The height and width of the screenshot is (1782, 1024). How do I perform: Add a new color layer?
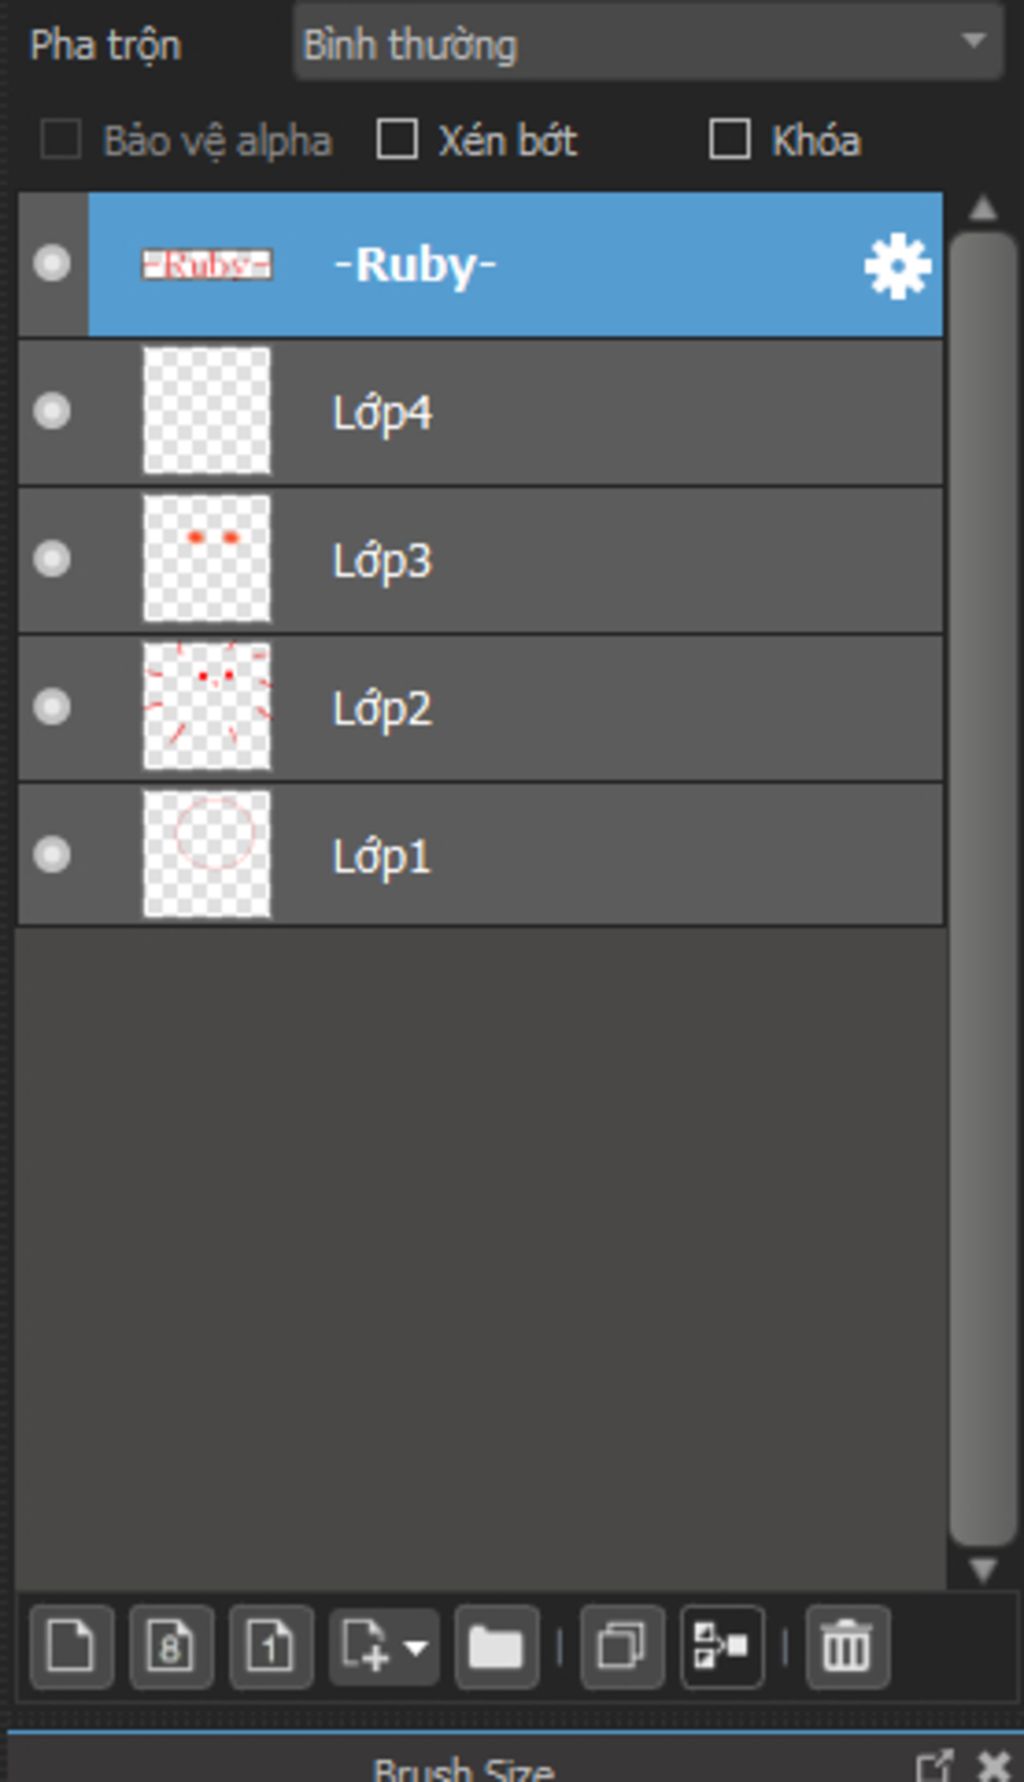71,1646
